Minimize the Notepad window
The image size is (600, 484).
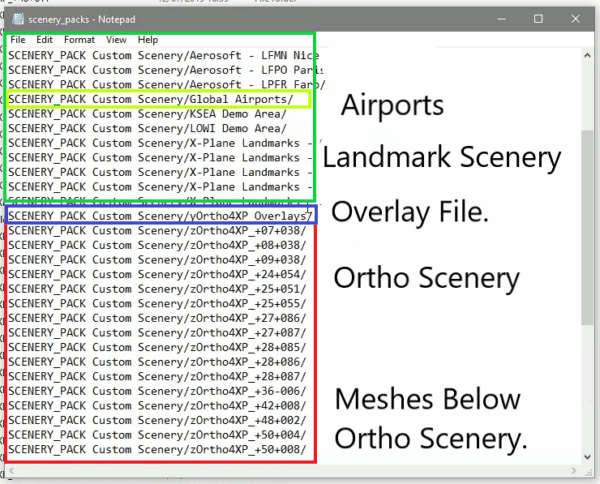pyautogui.click(x=502, y=19)
